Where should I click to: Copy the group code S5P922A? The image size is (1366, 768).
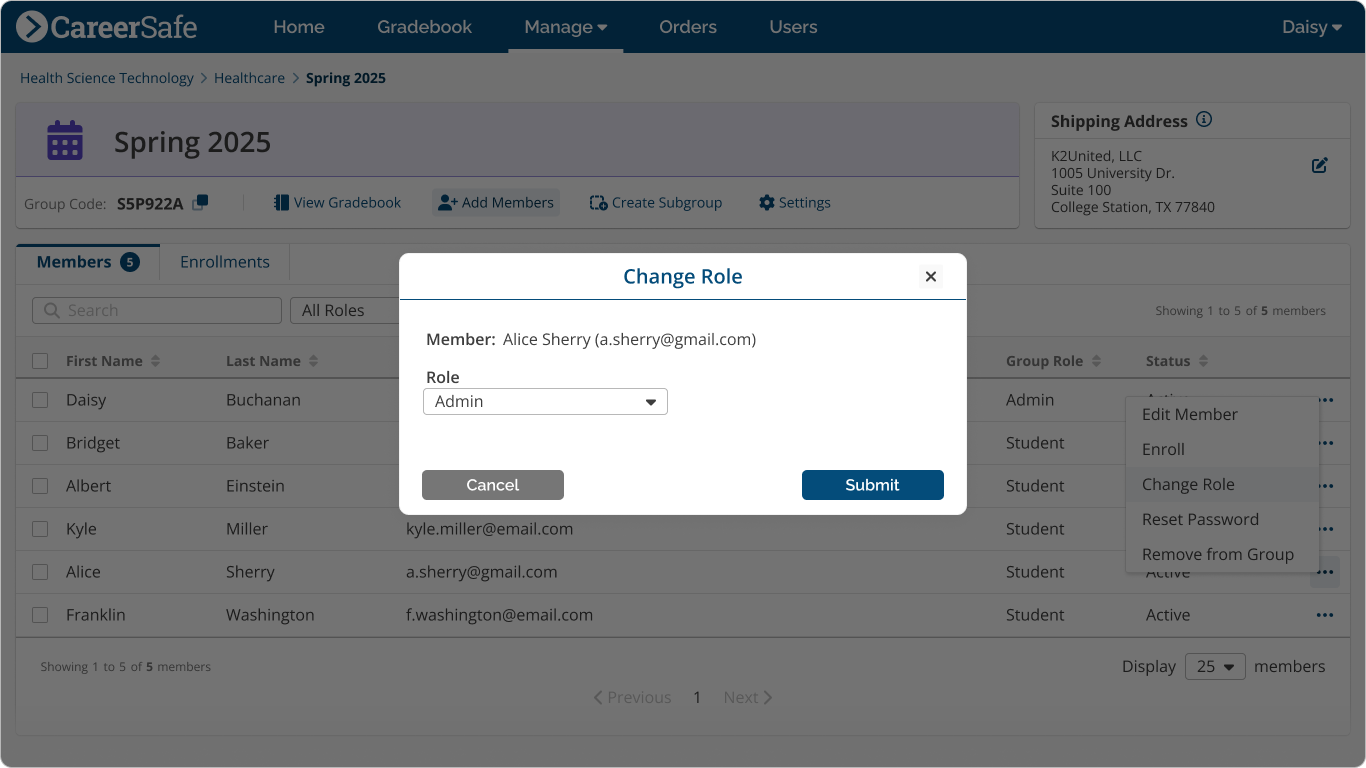(x=199, y=202)
